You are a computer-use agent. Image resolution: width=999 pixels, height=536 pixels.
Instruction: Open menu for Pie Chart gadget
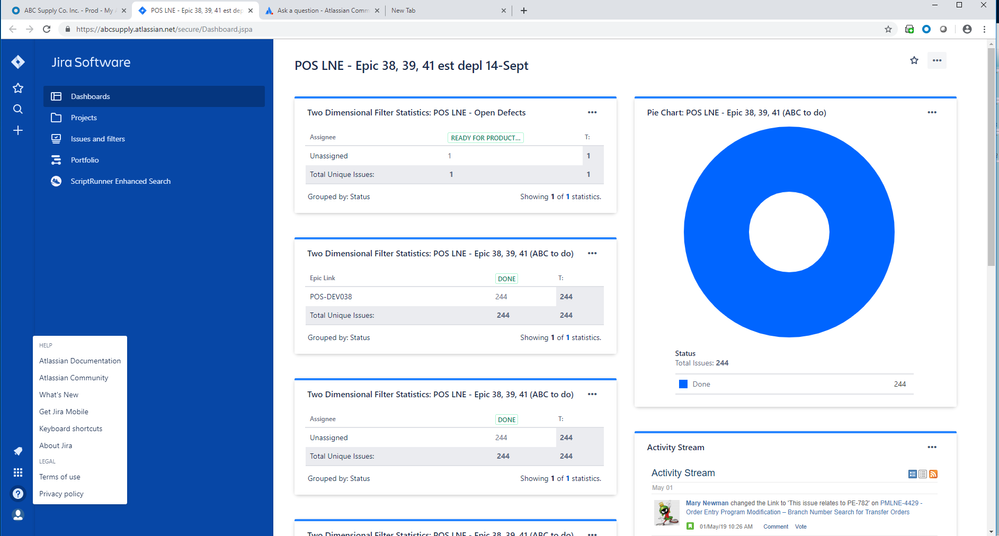pos(932,112)
